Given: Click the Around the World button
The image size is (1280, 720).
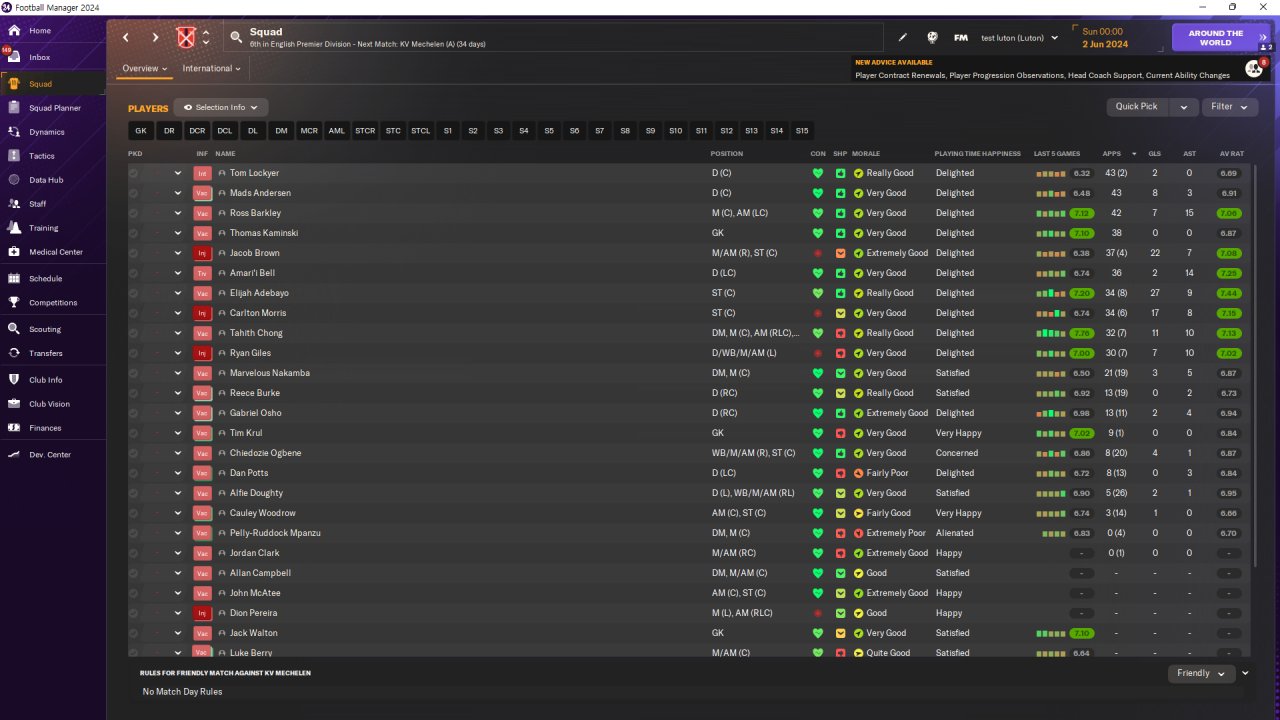Looking at the screenshot, I should 1221,38.
